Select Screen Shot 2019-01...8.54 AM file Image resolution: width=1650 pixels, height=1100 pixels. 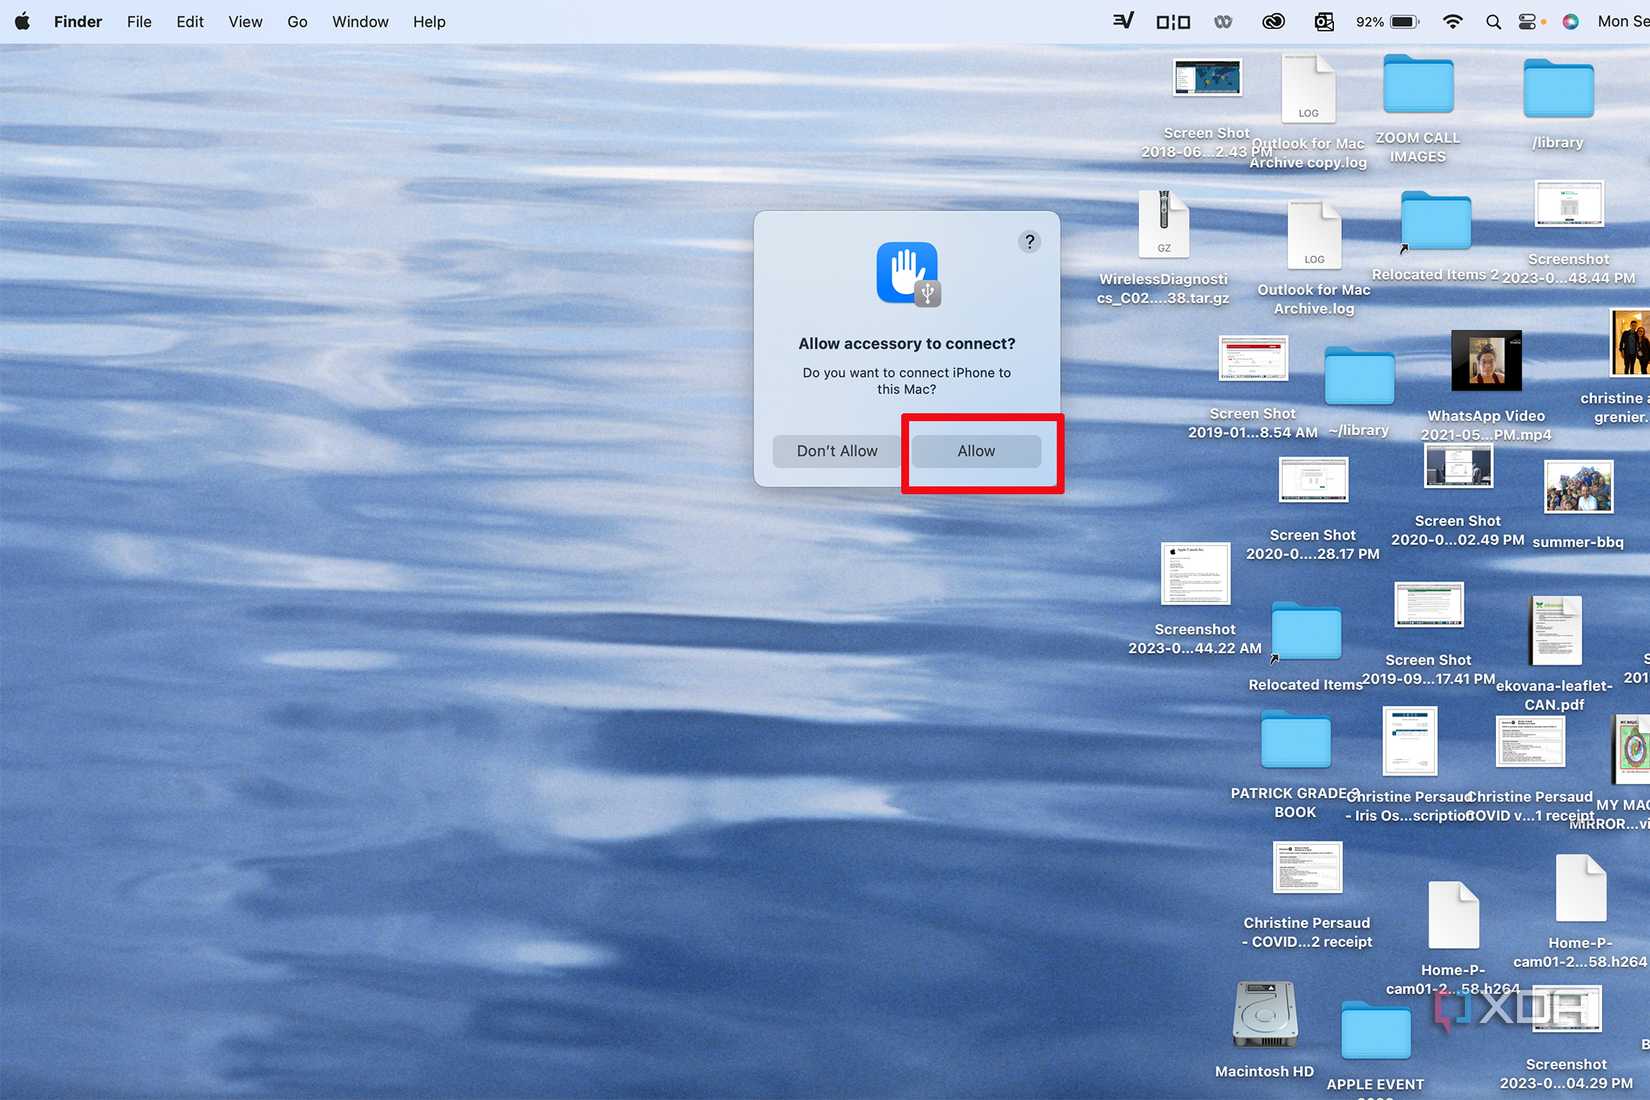coord(1253,359)
